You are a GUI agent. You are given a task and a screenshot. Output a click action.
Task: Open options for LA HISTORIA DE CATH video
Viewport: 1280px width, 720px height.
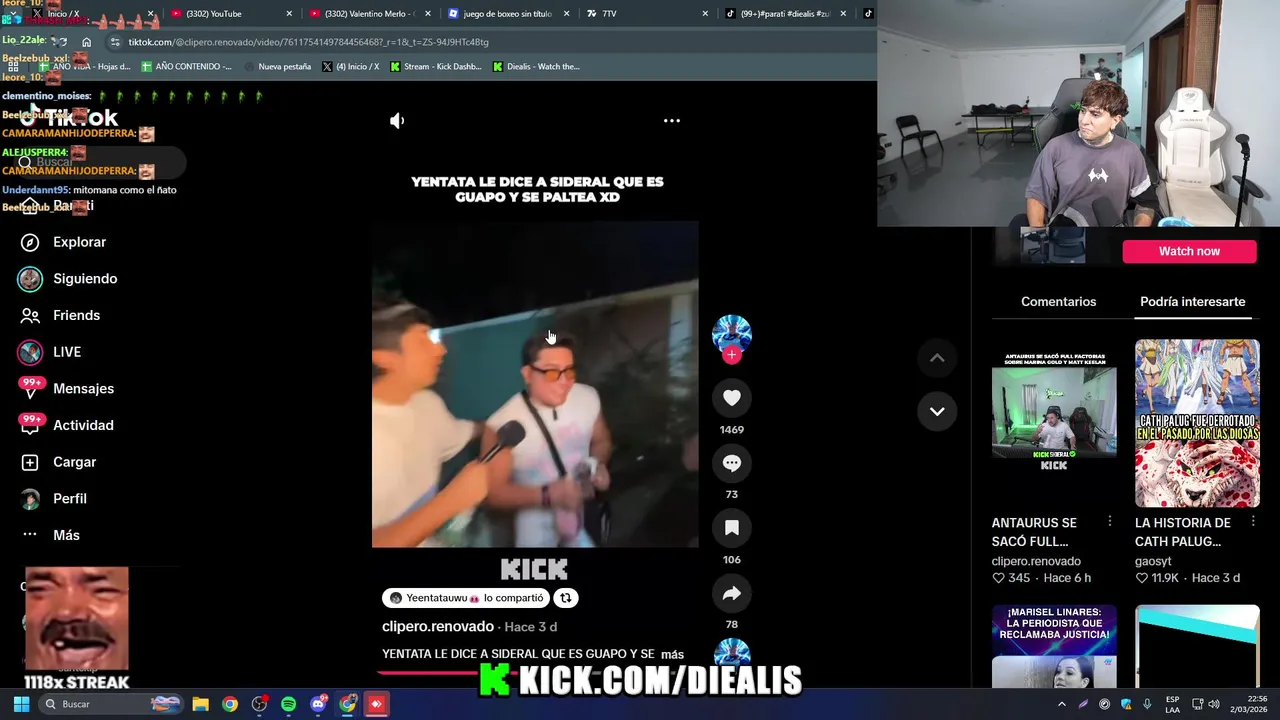click(x=1253, y=522)
